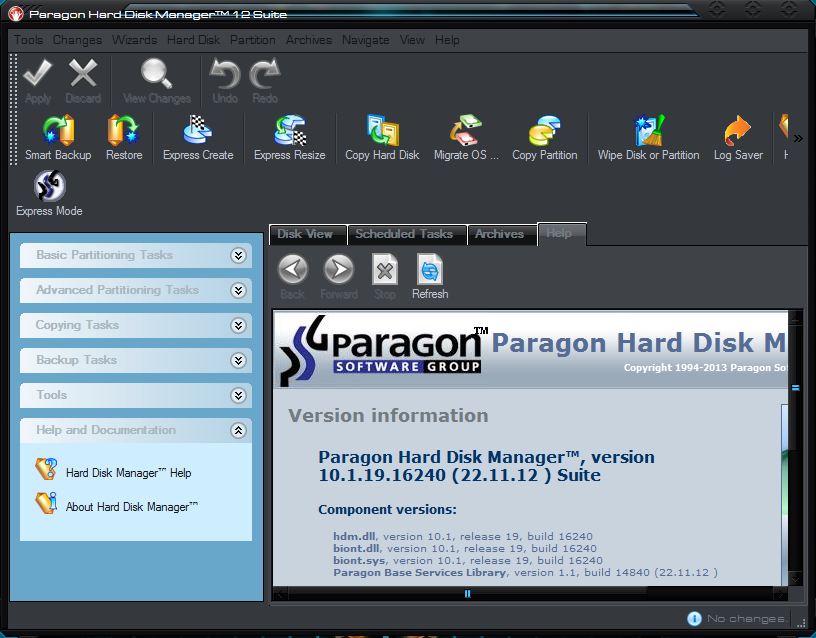Click help pane scroll right arrow

tap(780, 593)
